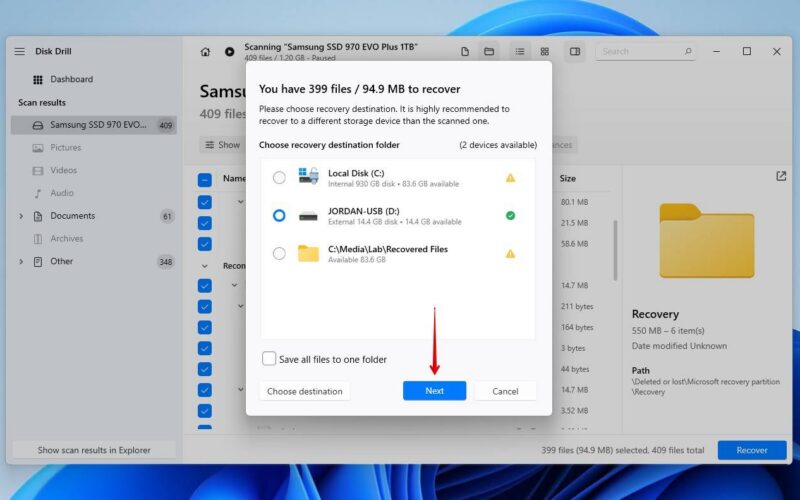Click the Show filter button
The image size is (800, 500).
coord(222,145)
